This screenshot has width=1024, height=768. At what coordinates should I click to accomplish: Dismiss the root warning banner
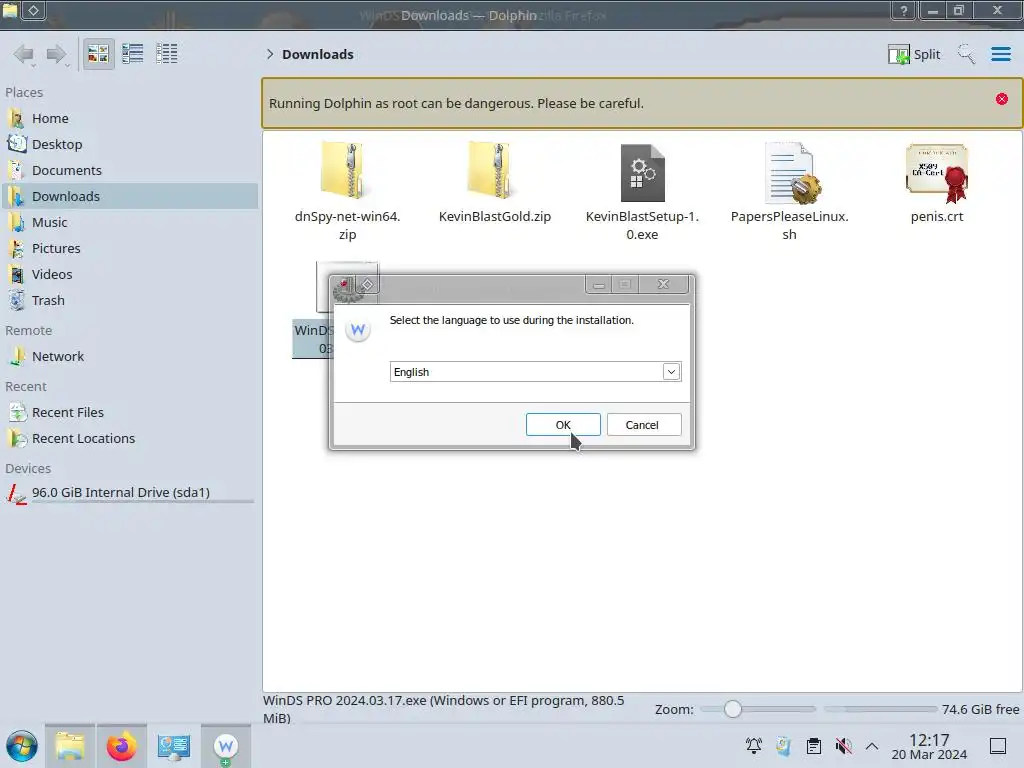point(1002,99)
